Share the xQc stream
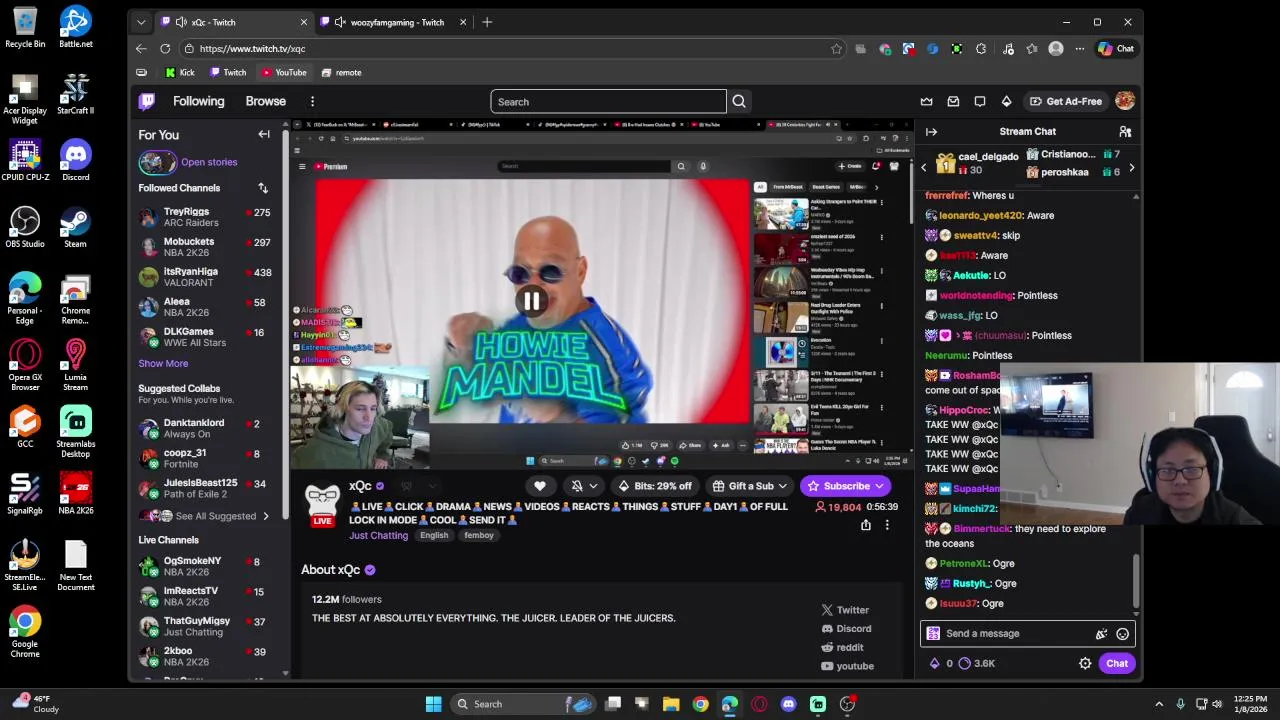The width and height of the screenshot is (1280, 720). 865,525
